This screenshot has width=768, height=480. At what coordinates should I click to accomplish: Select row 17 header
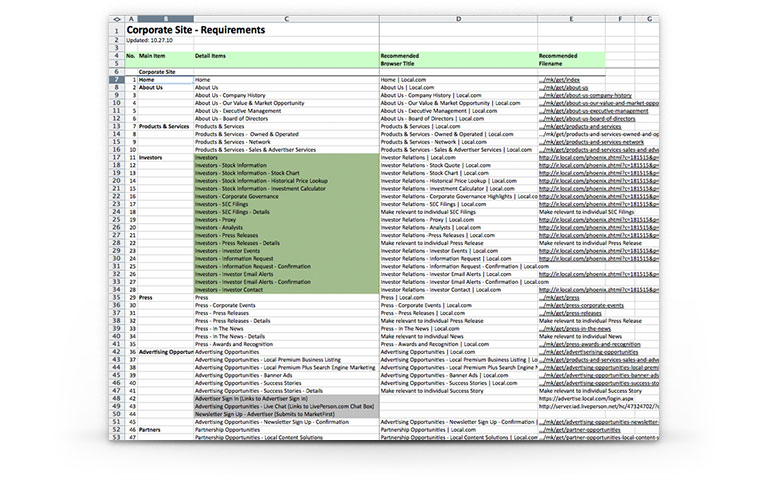point(117,158)
